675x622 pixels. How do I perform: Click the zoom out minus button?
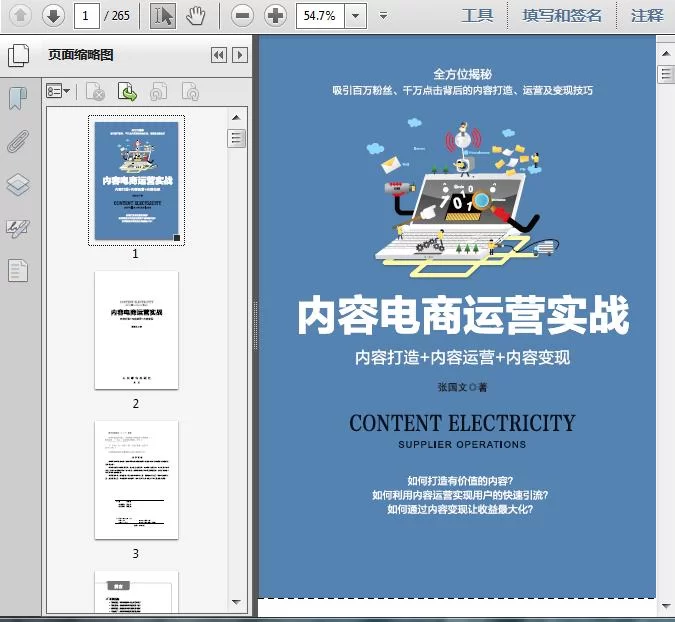[241, 15]
